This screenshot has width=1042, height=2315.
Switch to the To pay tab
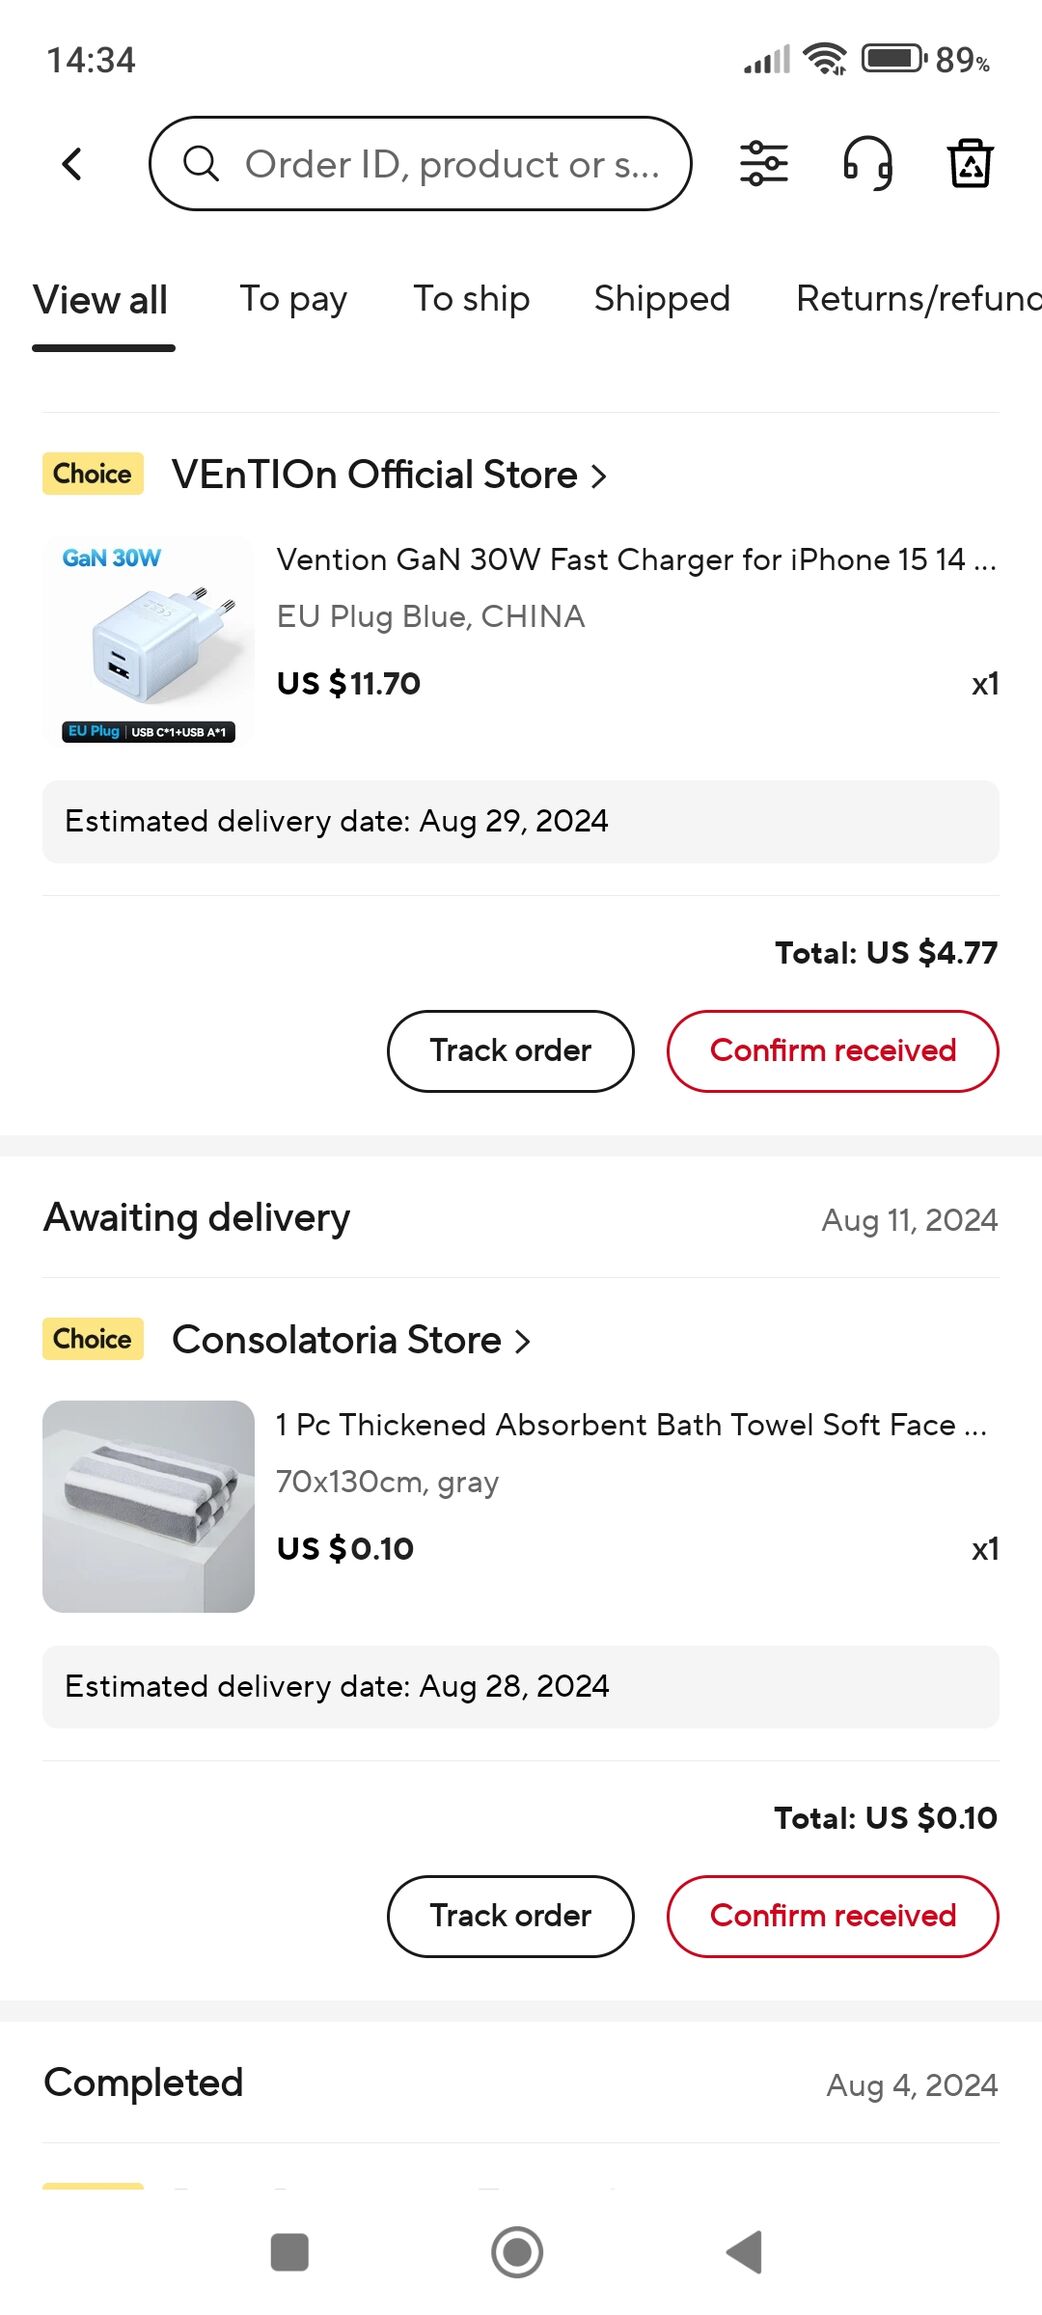point(293,299)
